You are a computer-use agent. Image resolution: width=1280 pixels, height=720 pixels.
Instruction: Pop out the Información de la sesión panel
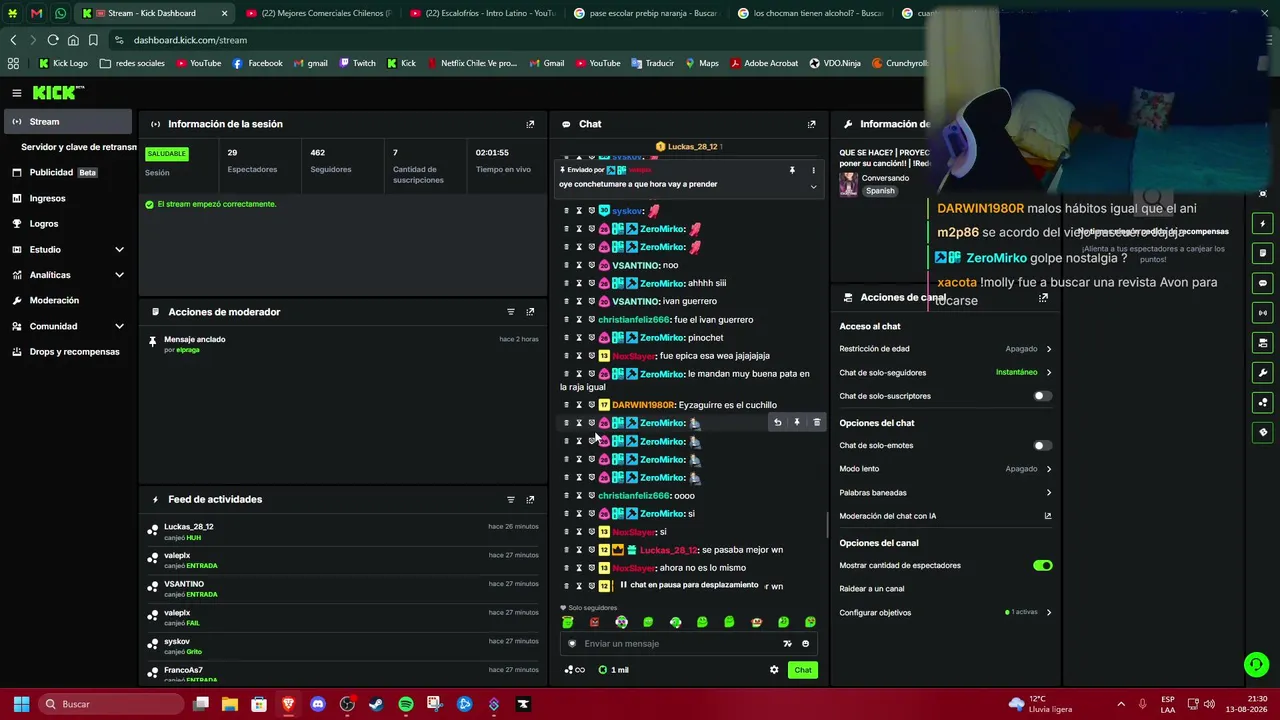[530, 124]
